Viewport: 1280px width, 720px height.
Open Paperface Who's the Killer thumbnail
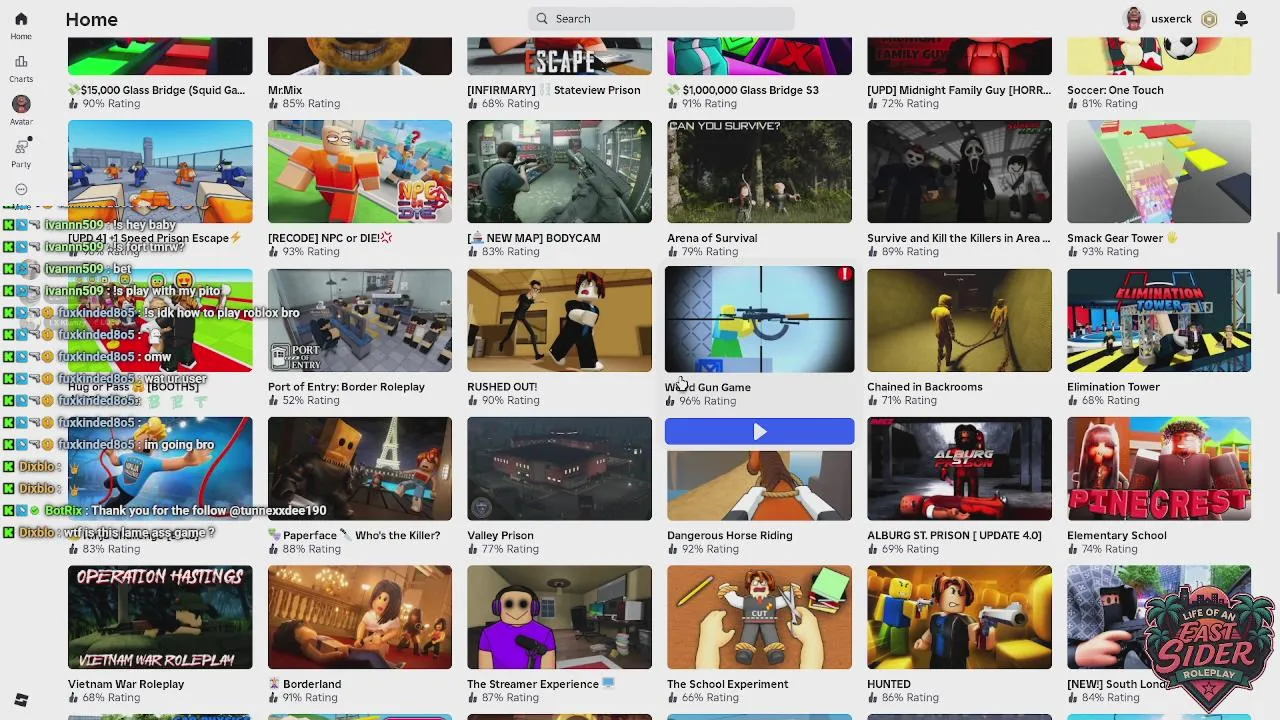click(360, 469)
